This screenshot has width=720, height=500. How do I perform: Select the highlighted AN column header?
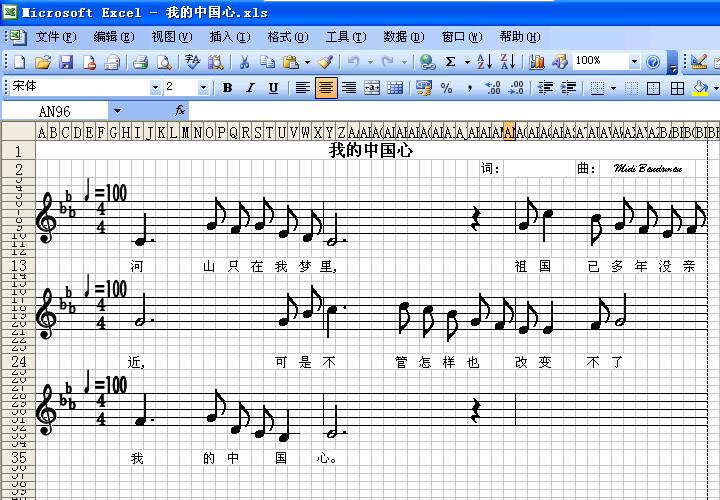click(x=509, y=132)
